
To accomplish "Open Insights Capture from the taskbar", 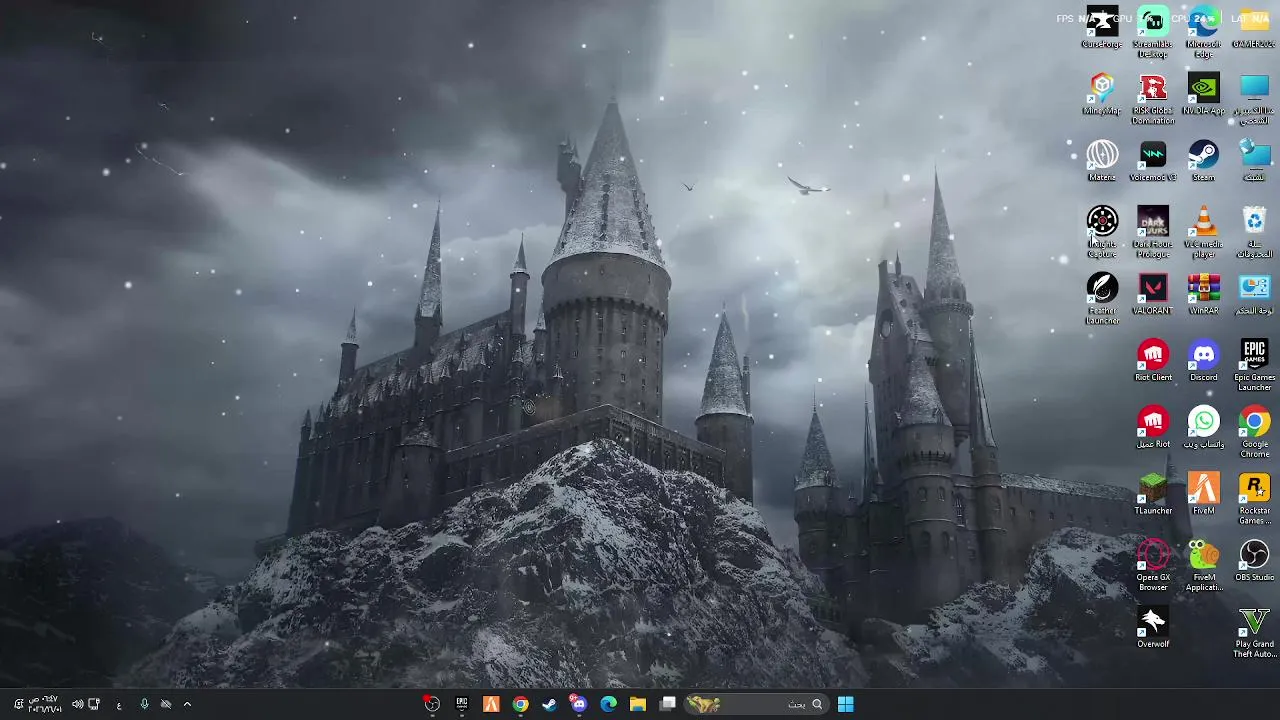I will point(431,704).
